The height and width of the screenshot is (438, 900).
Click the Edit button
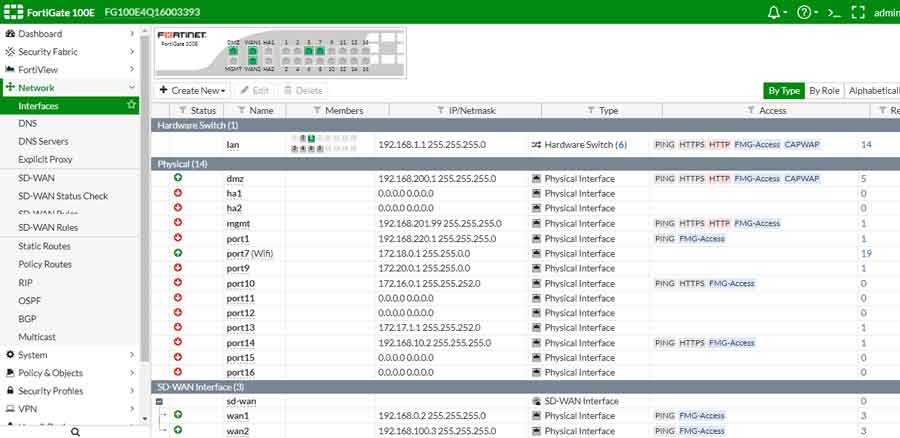point(254,90)
